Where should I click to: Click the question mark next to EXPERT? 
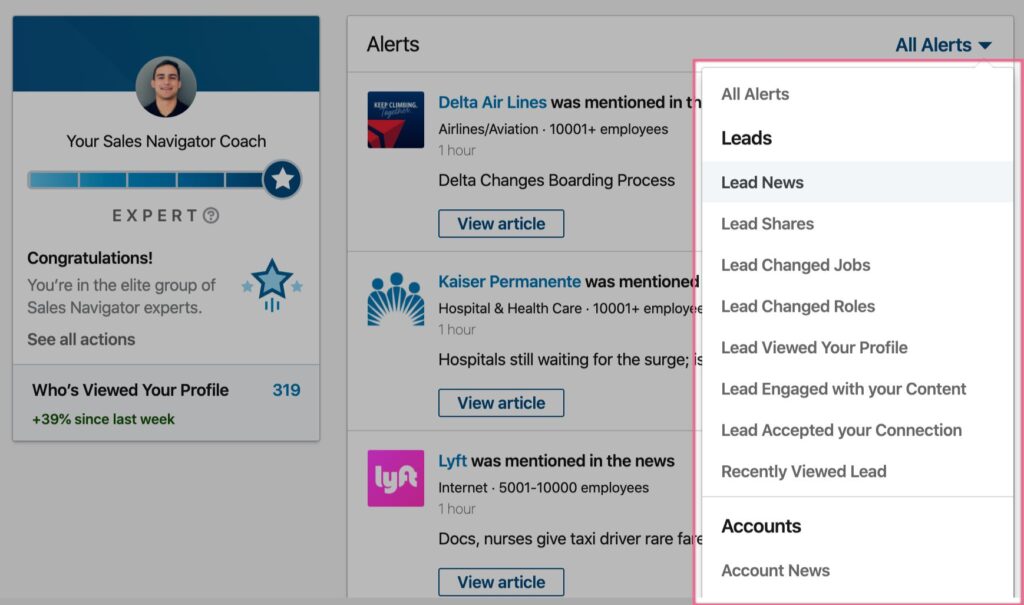coord(211,216)
